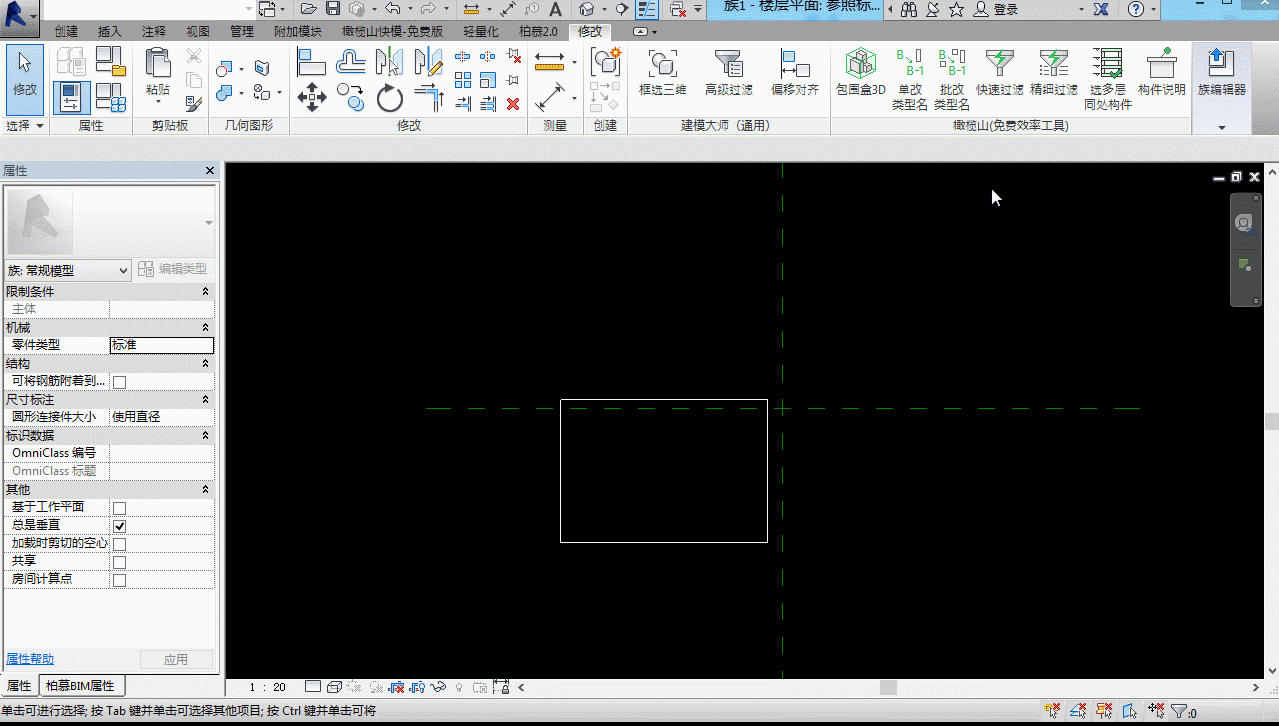Open the 插入 ribbon tab
Viewport: 1279px width, 726px height.
coord(110,32)
